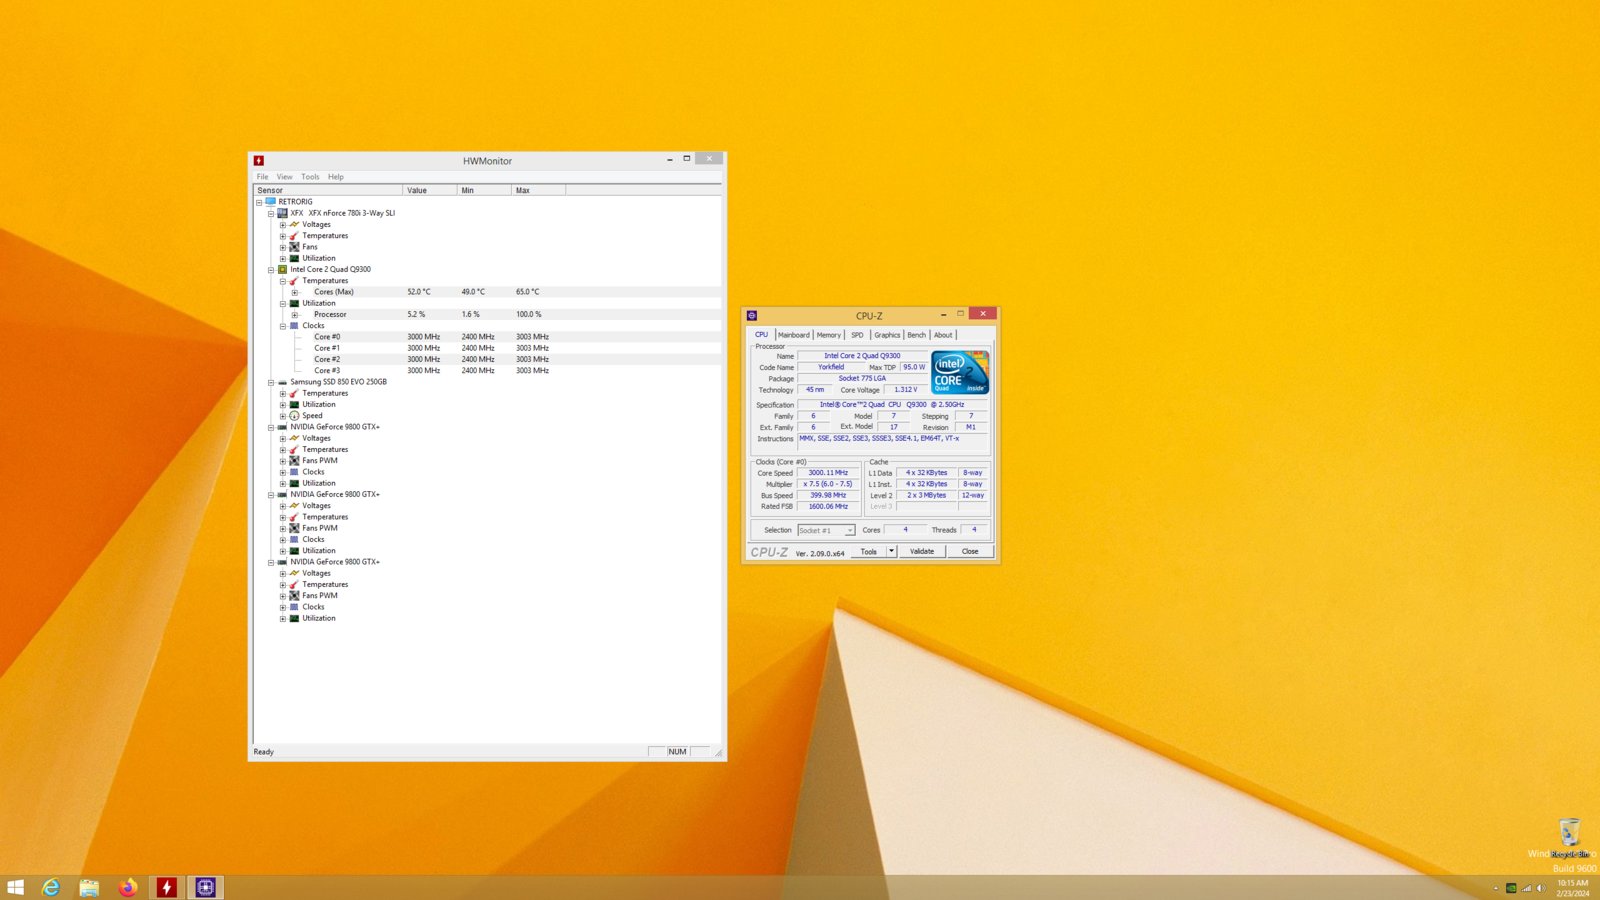Click the Max column header
This screenshot has height=900, width=1600.
click(539, 190)
